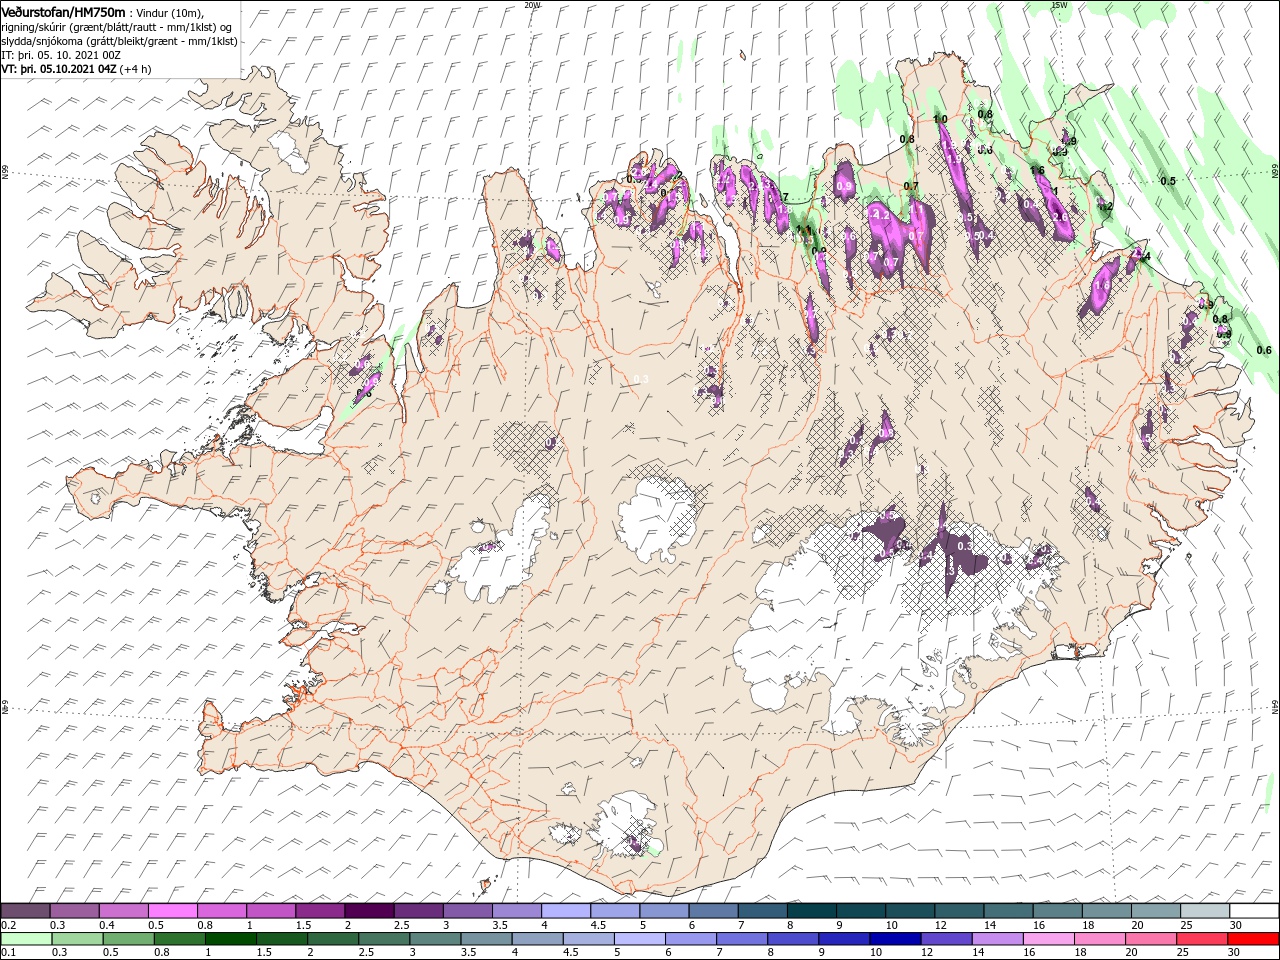
Task: Select the grey-teal 16 swatch in the upper legend row
Action: (x=1058, y=911)
